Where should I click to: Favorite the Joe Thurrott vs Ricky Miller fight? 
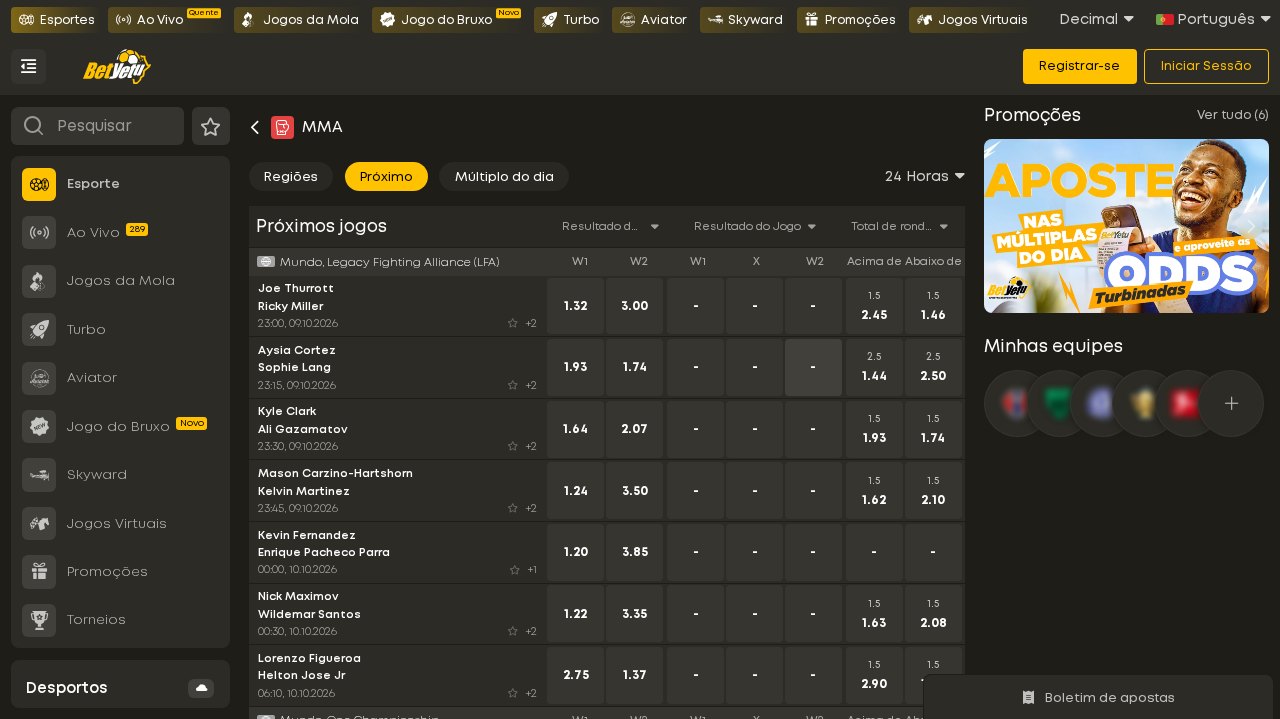click(513, 323)
